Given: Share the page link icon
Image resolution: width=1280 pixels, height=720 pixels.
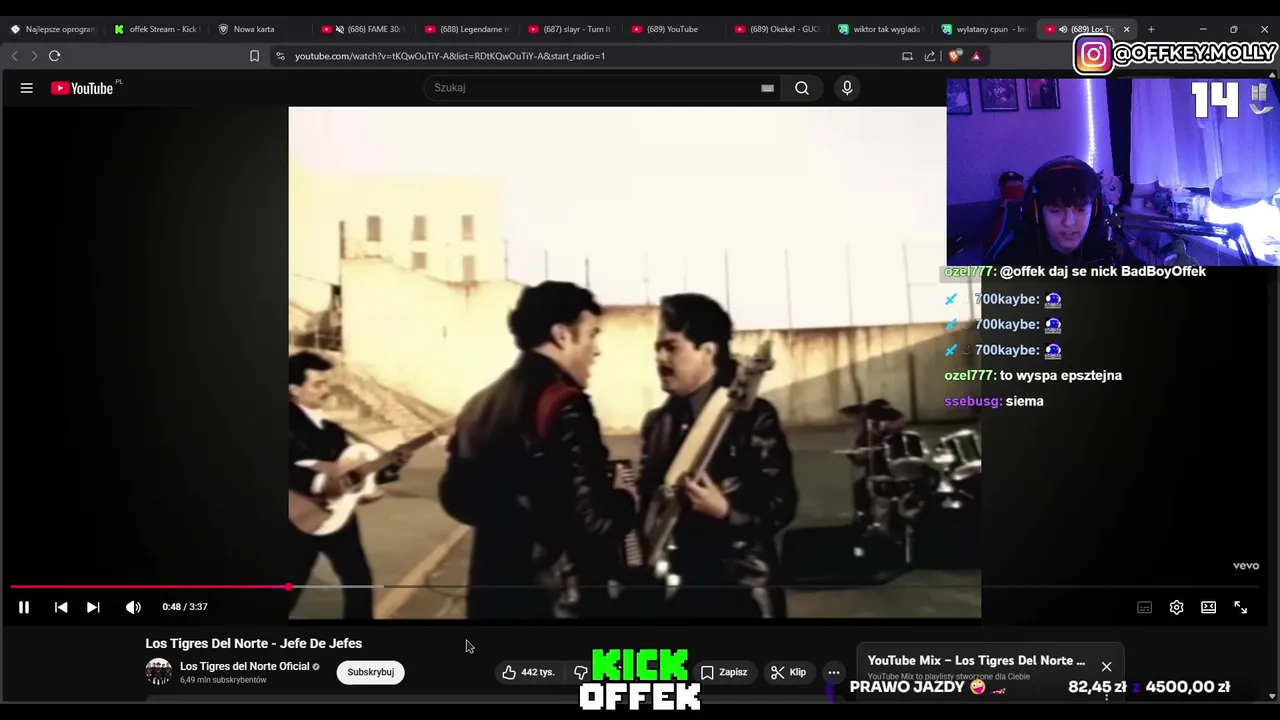Looking at the screenshot, I should click(930, 56).
